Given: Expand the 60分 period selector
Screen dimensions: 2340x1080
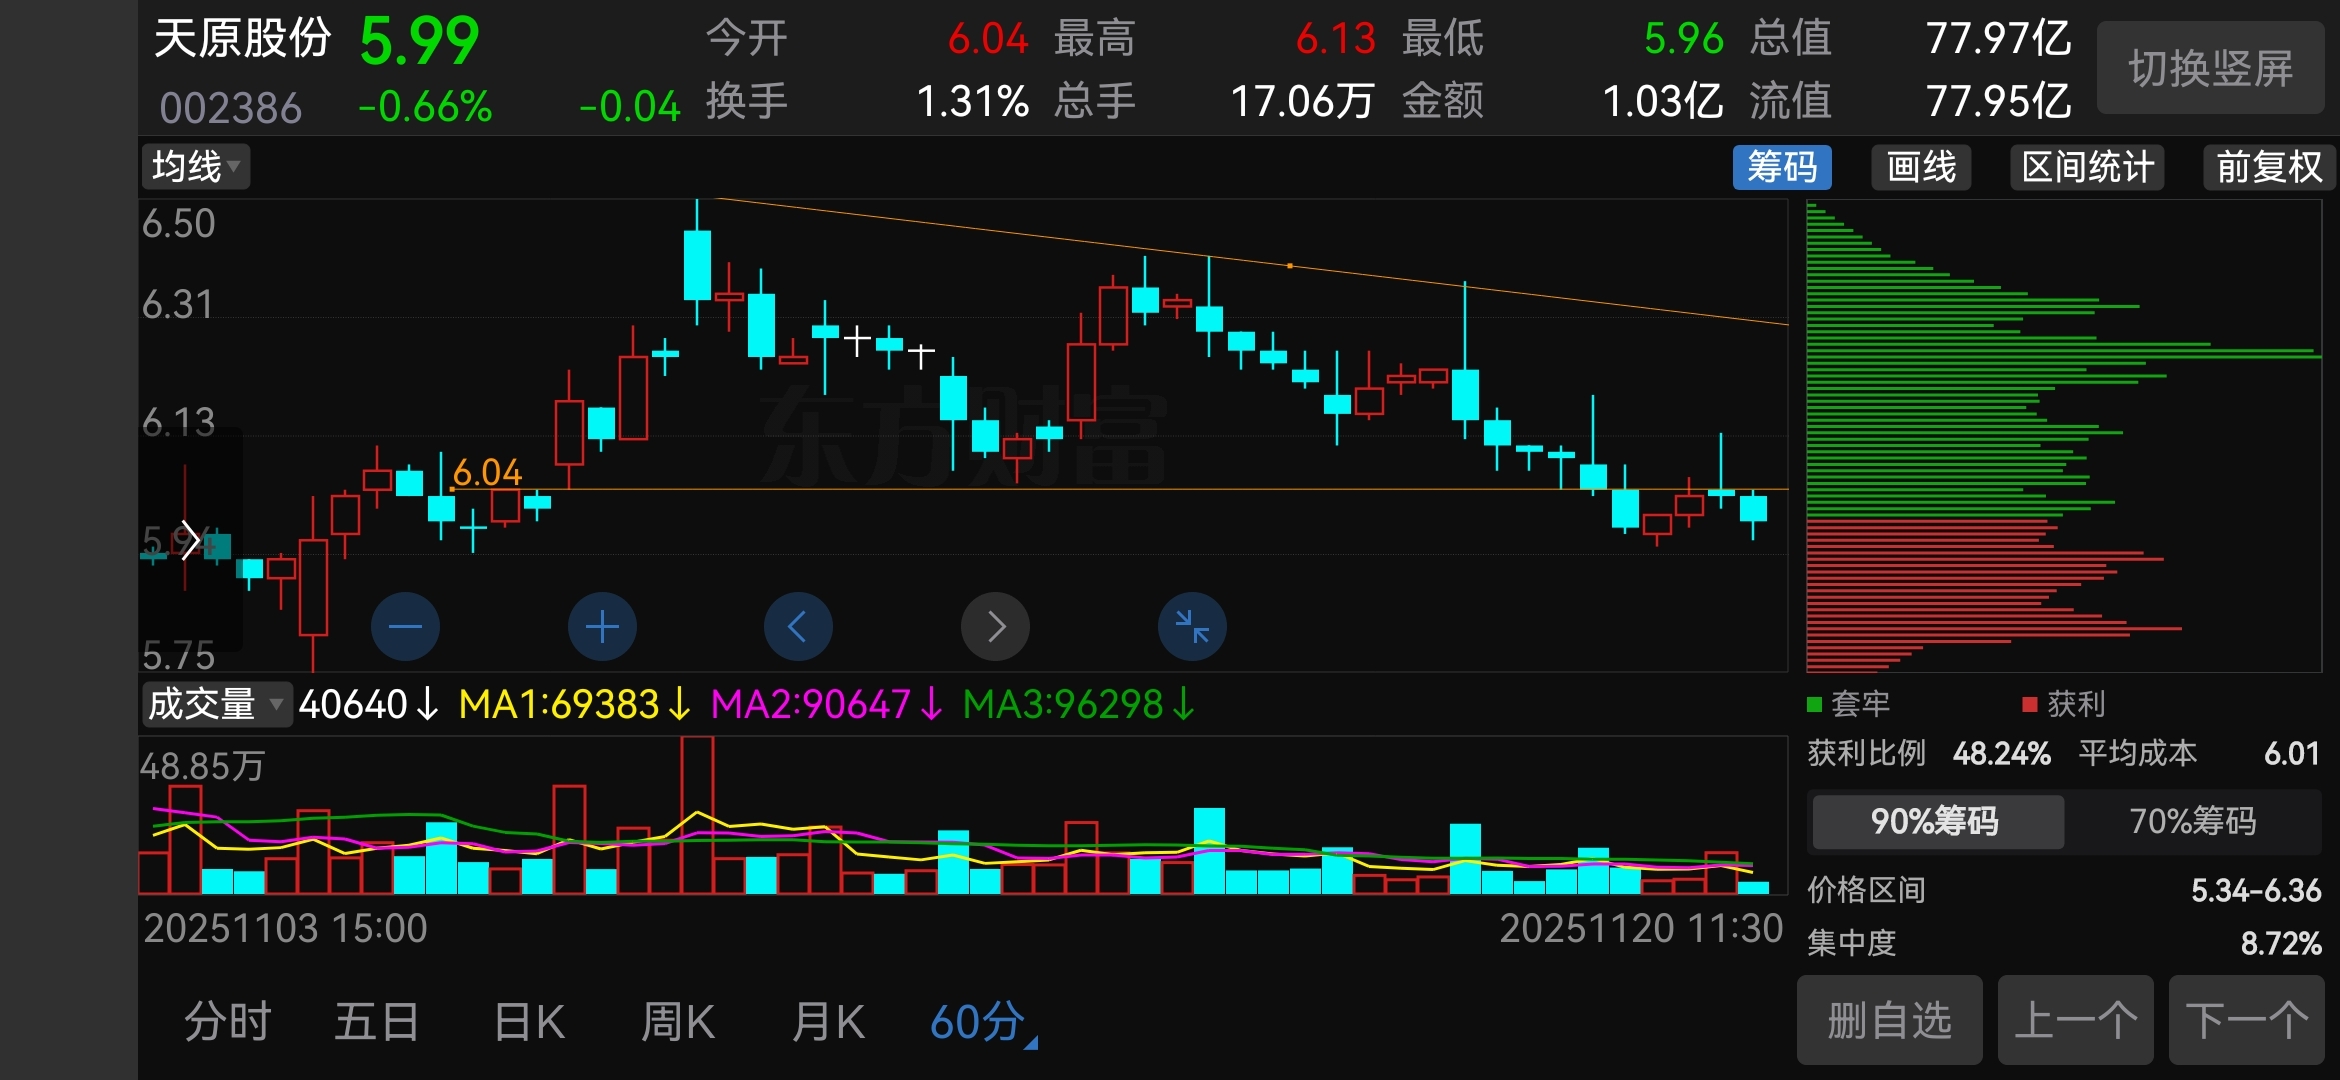Looking at the screenshot, I should tap(982, 1022).
